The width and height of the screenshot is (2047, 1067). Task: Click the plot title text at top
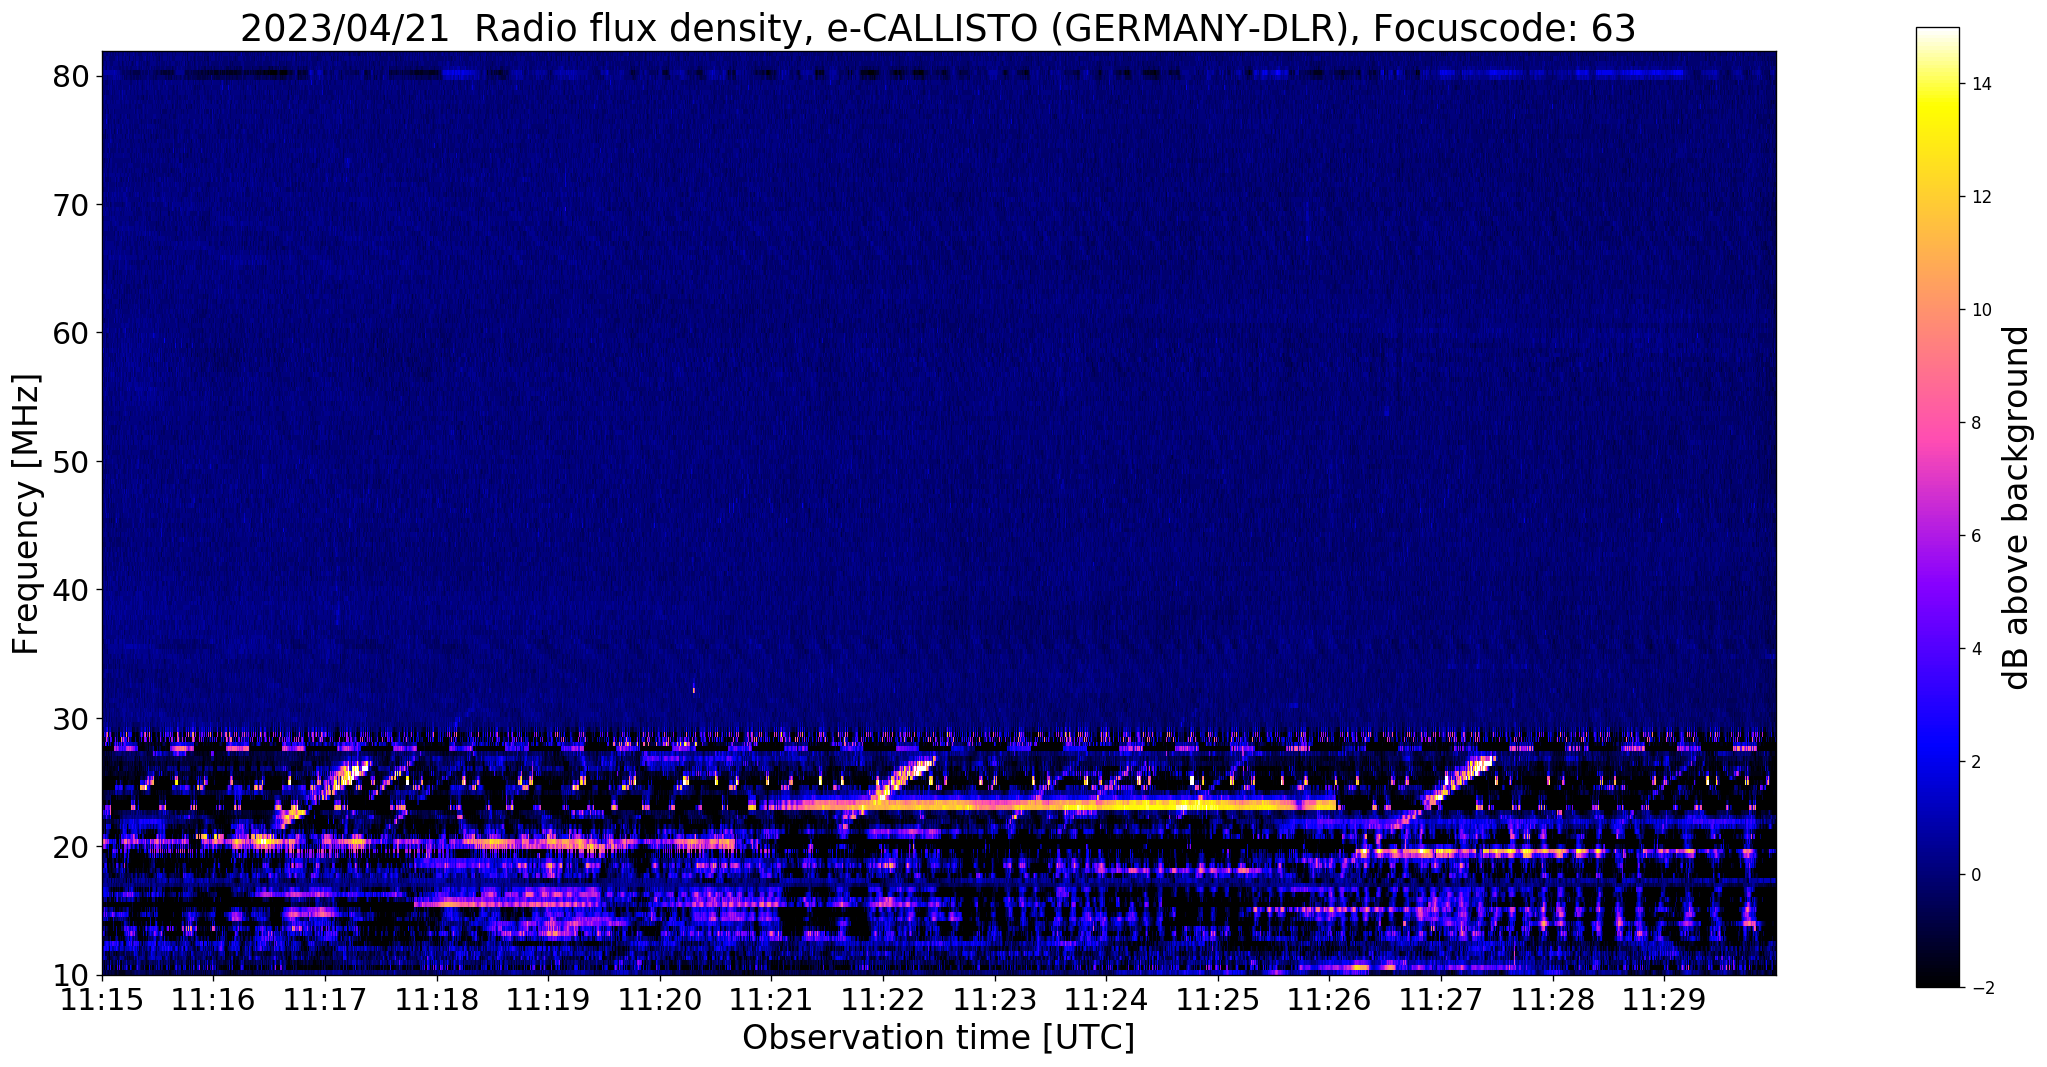[x=938, y=28]
